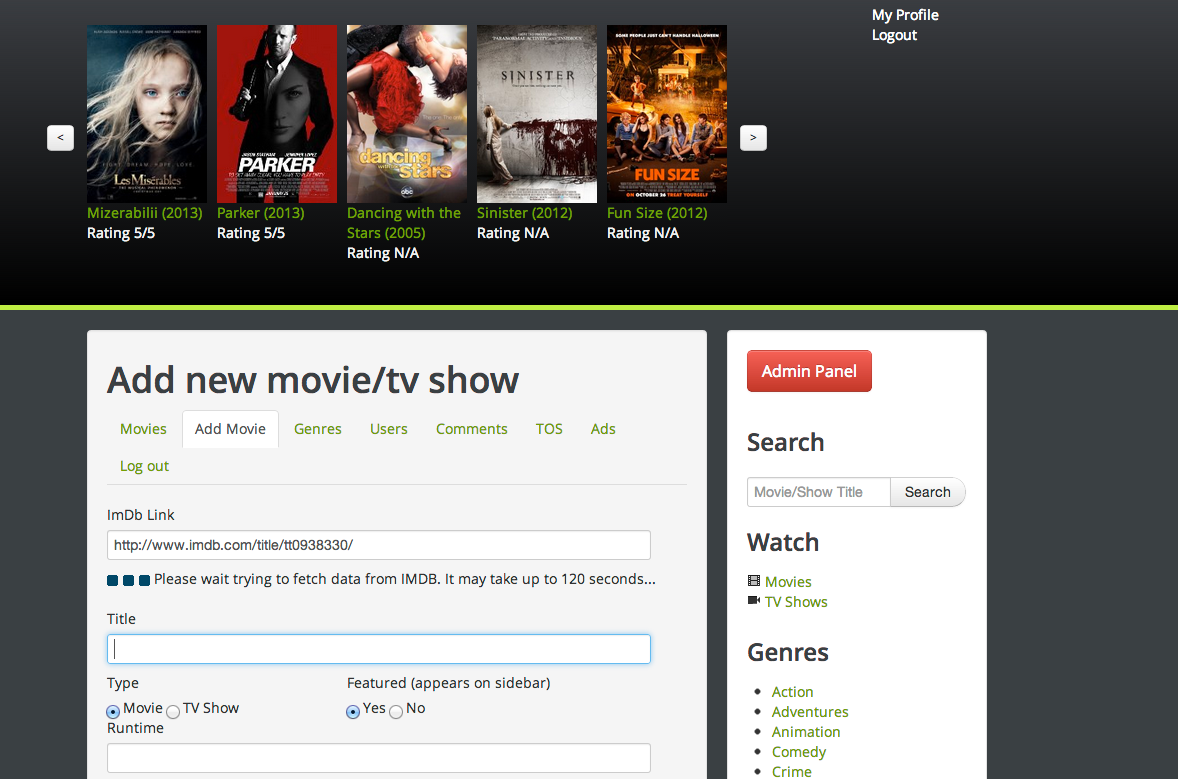Click the film icon beside Movies
The width and height of the screenshot is (1178, 779).
coord(754,581)
